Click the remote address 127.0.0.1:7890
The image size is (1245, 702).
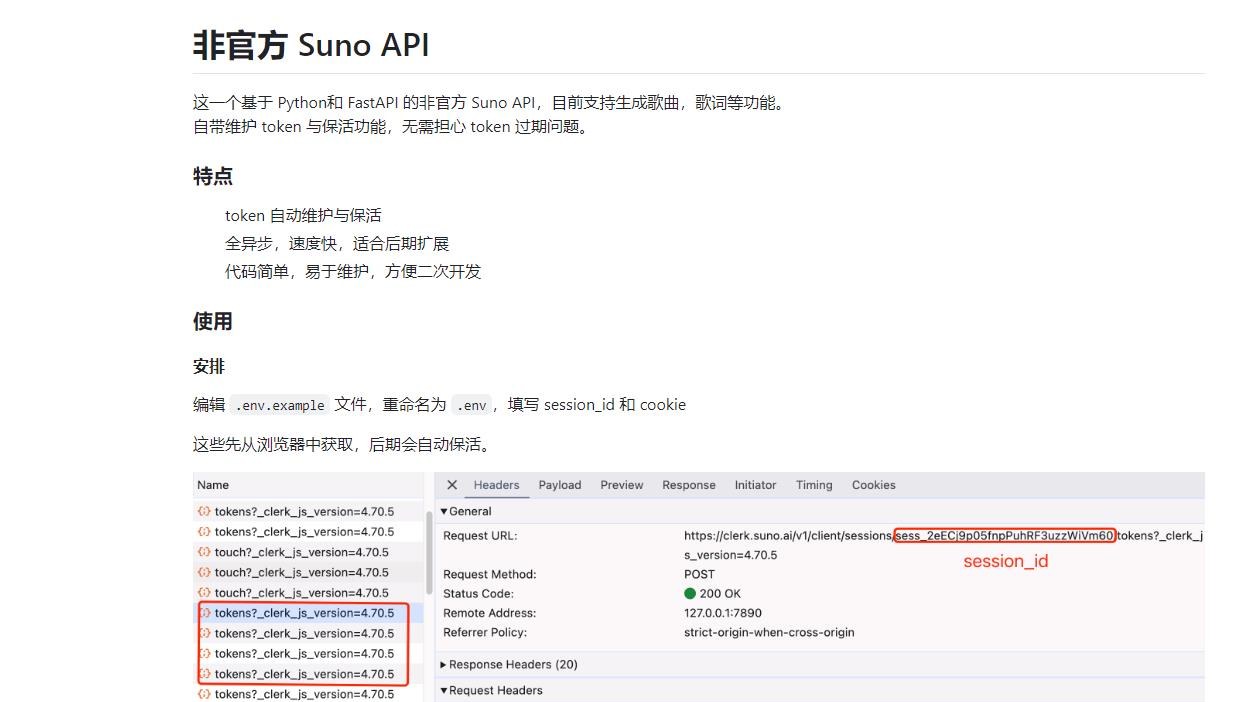point(723,613)
